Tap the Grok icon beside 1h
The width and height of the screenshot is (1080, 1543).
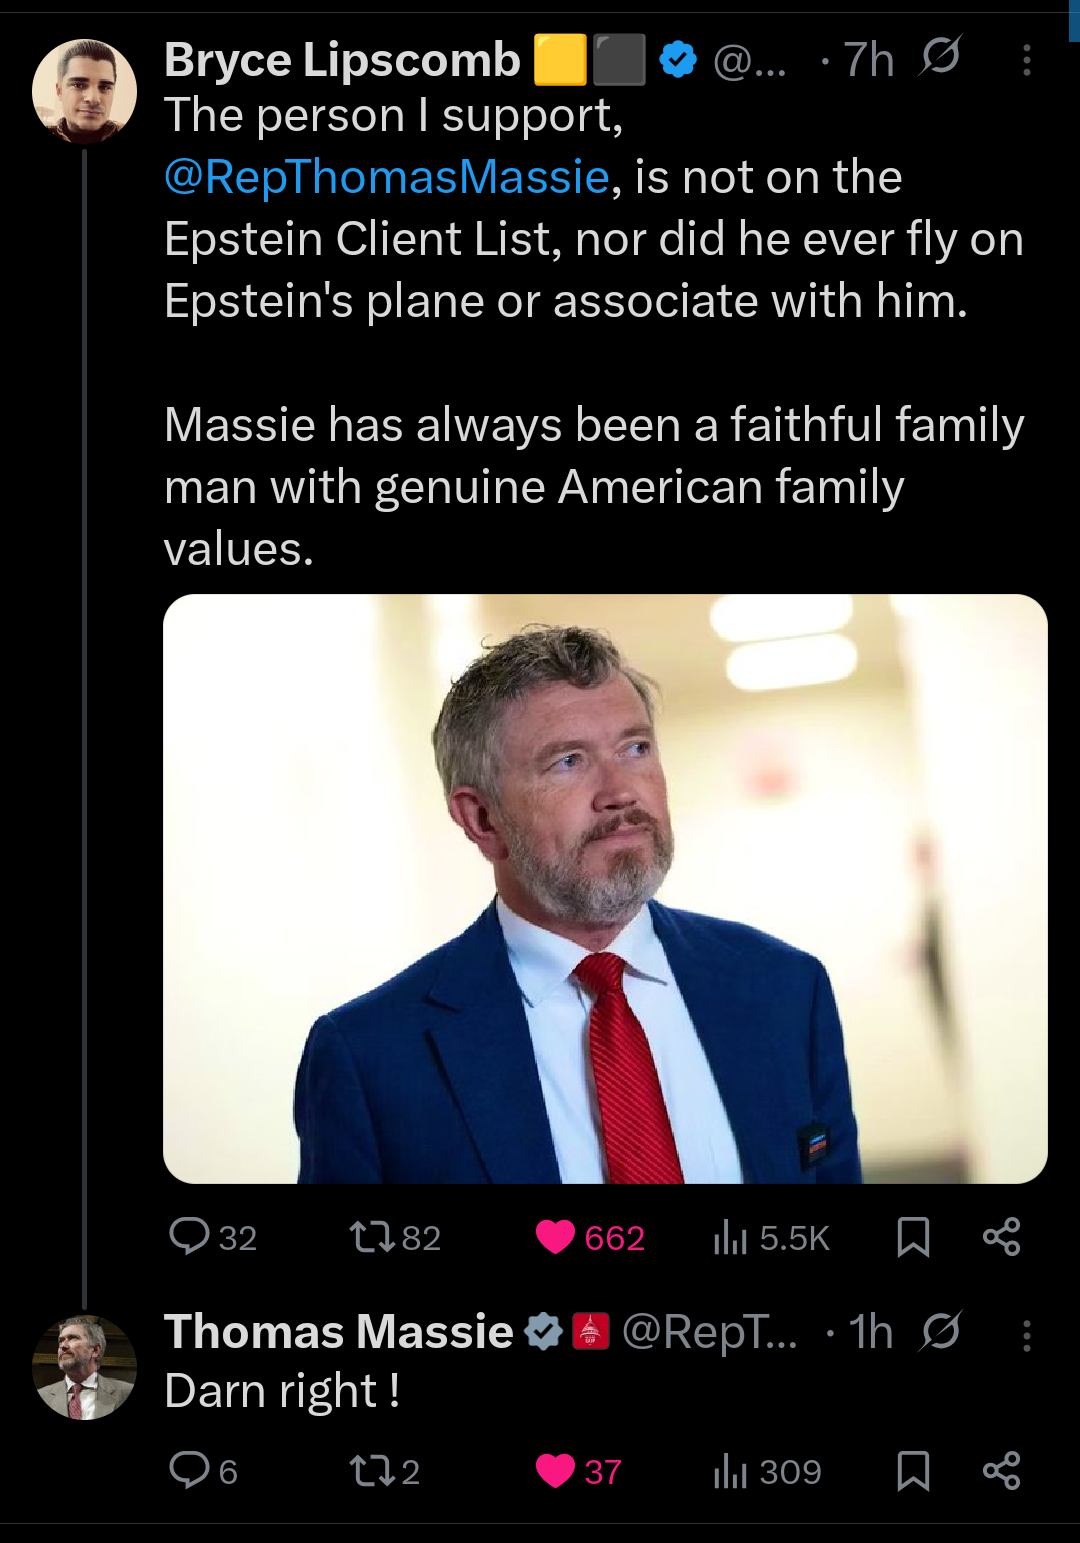point(940,1331)
